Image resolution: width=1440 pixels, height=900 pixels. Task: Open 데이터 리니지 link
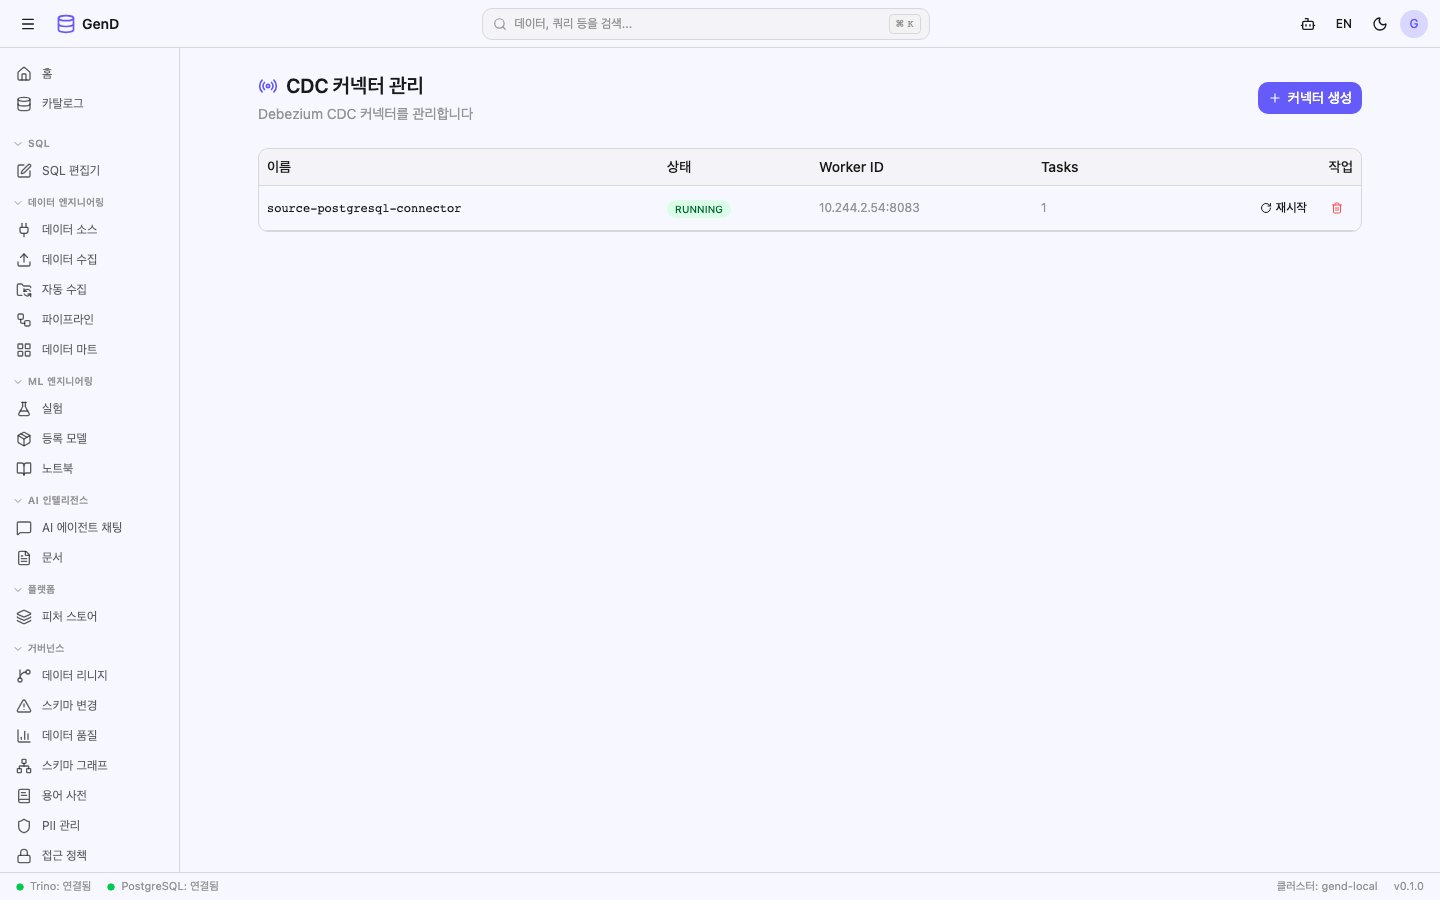tap(90, 676)
